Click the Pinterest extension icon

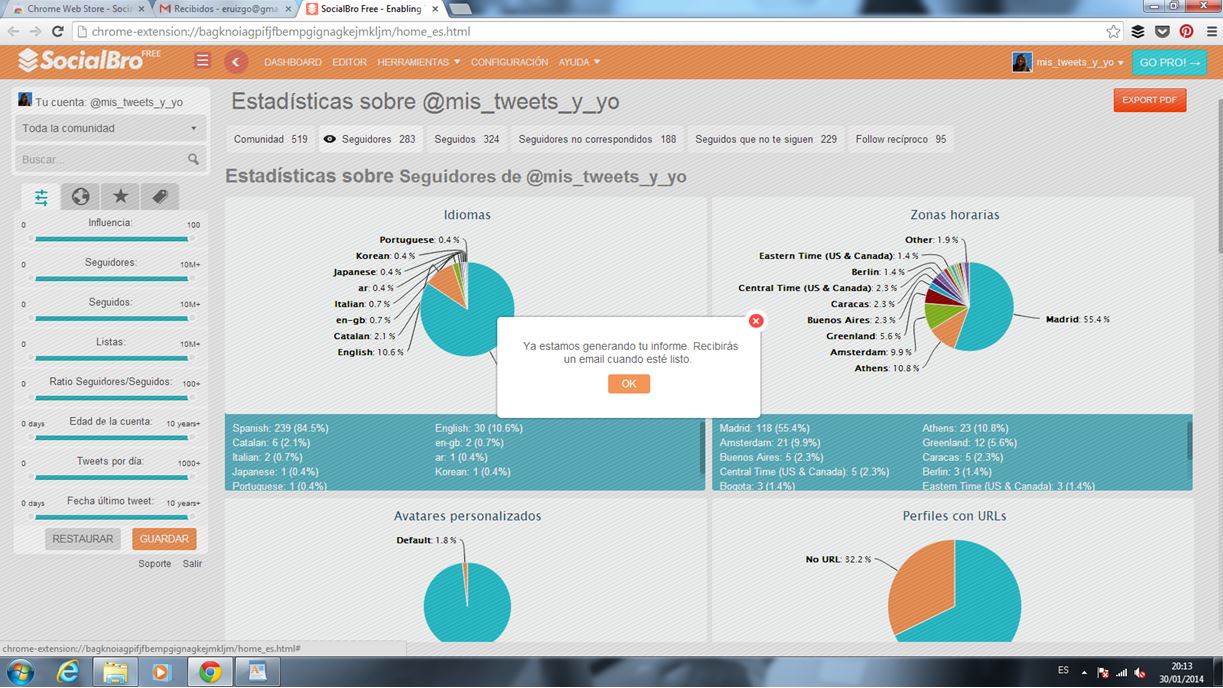pyautogui.click(x=1186, y=31)
